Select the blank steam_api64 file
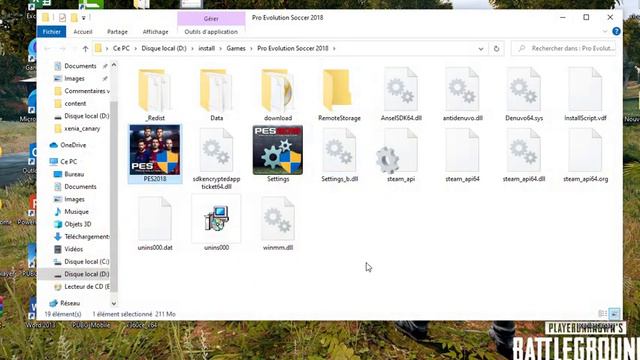Image resolution: width=640 pixels, height=360 pixels. coord(462,155)
